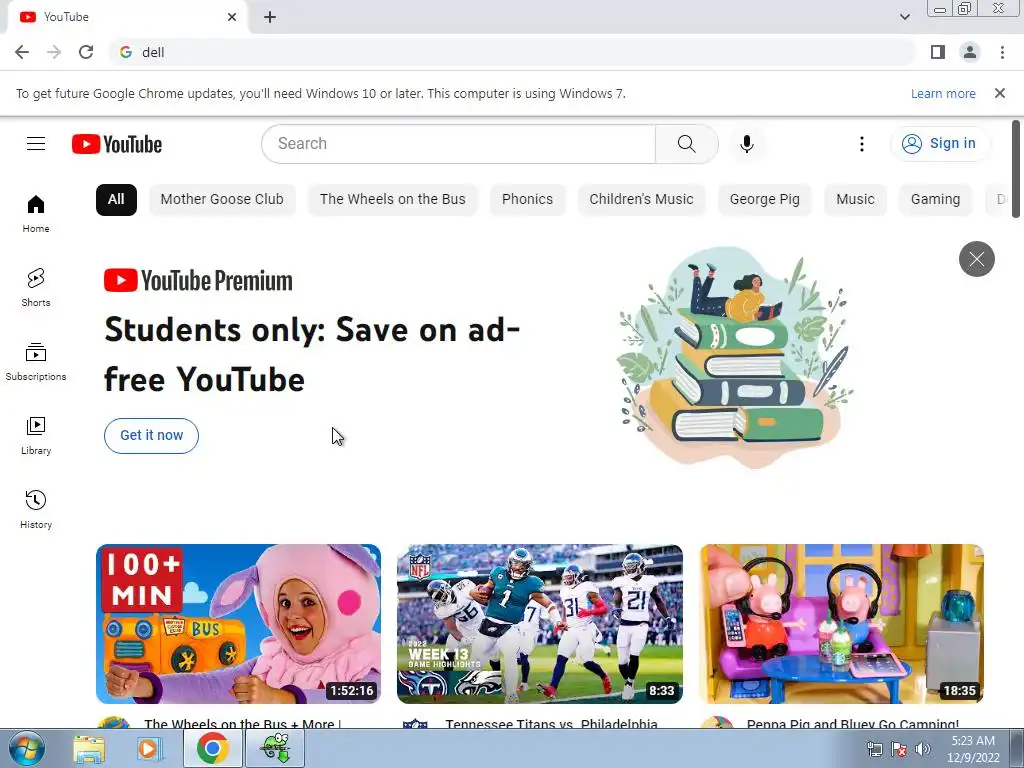1024x768 pixels.
Task: Click the YouTube Premium logo in banner
Action: [198, 281]
